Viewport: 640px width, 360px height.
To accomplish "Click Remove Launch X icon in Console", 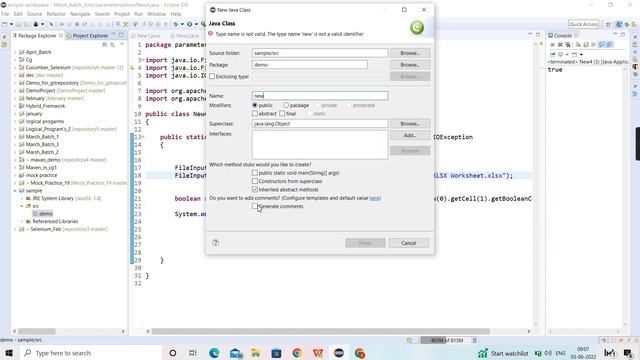I will 560,44.
